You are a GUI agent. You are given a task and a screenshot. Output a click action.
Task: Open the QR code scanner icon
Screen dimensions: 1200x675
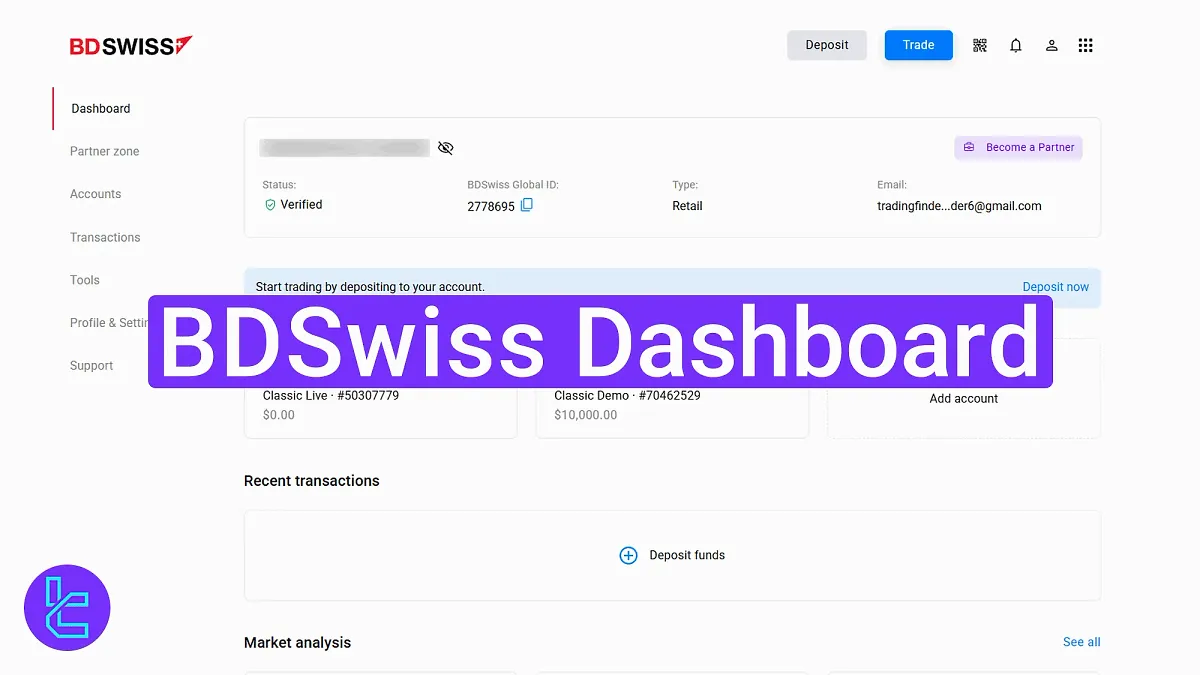980,45
